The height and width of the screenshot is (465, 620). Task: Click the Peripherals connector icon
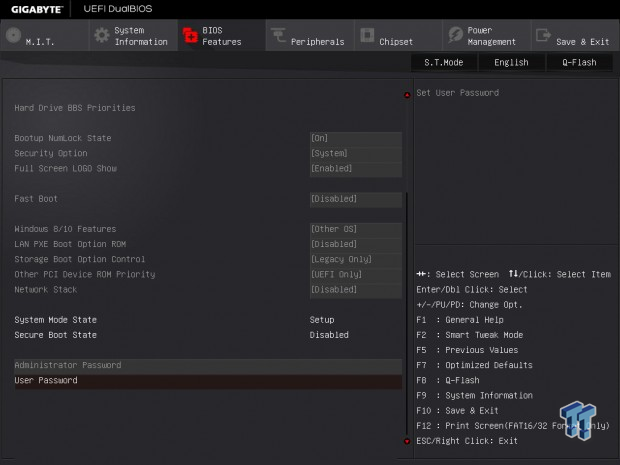coord(278,35)
